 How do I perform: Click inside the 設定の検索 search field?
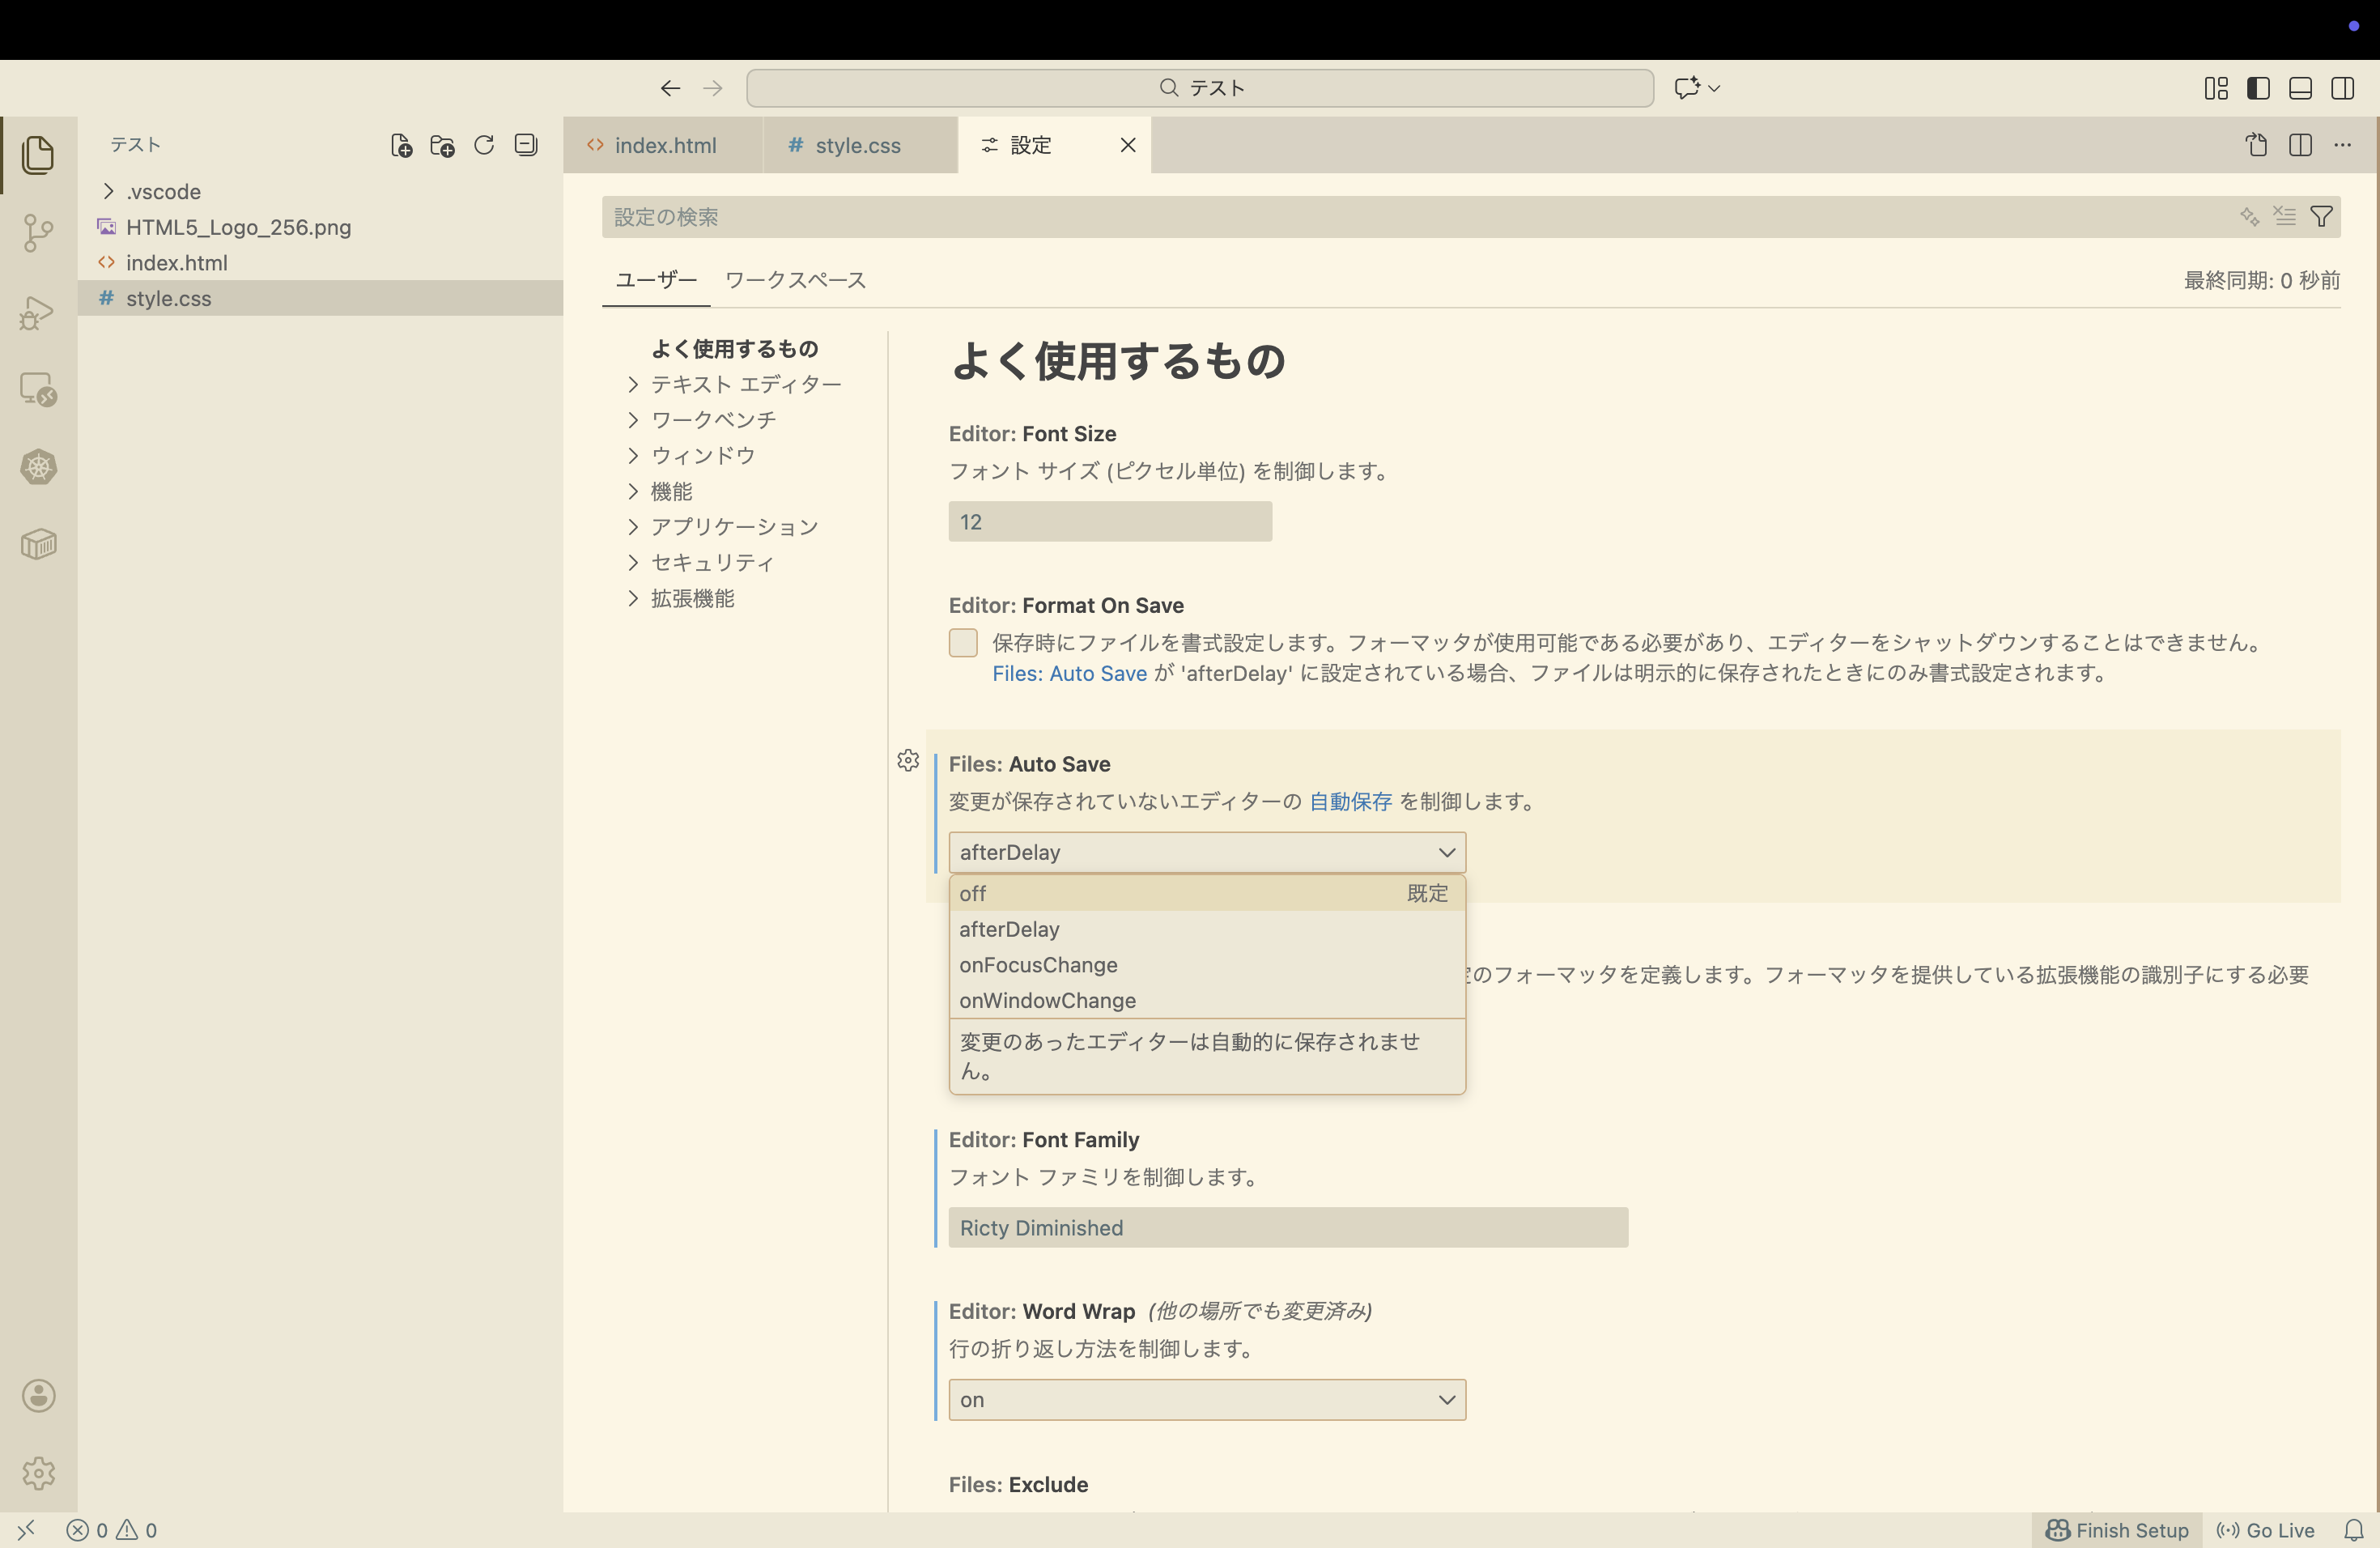coord(1200,216)
